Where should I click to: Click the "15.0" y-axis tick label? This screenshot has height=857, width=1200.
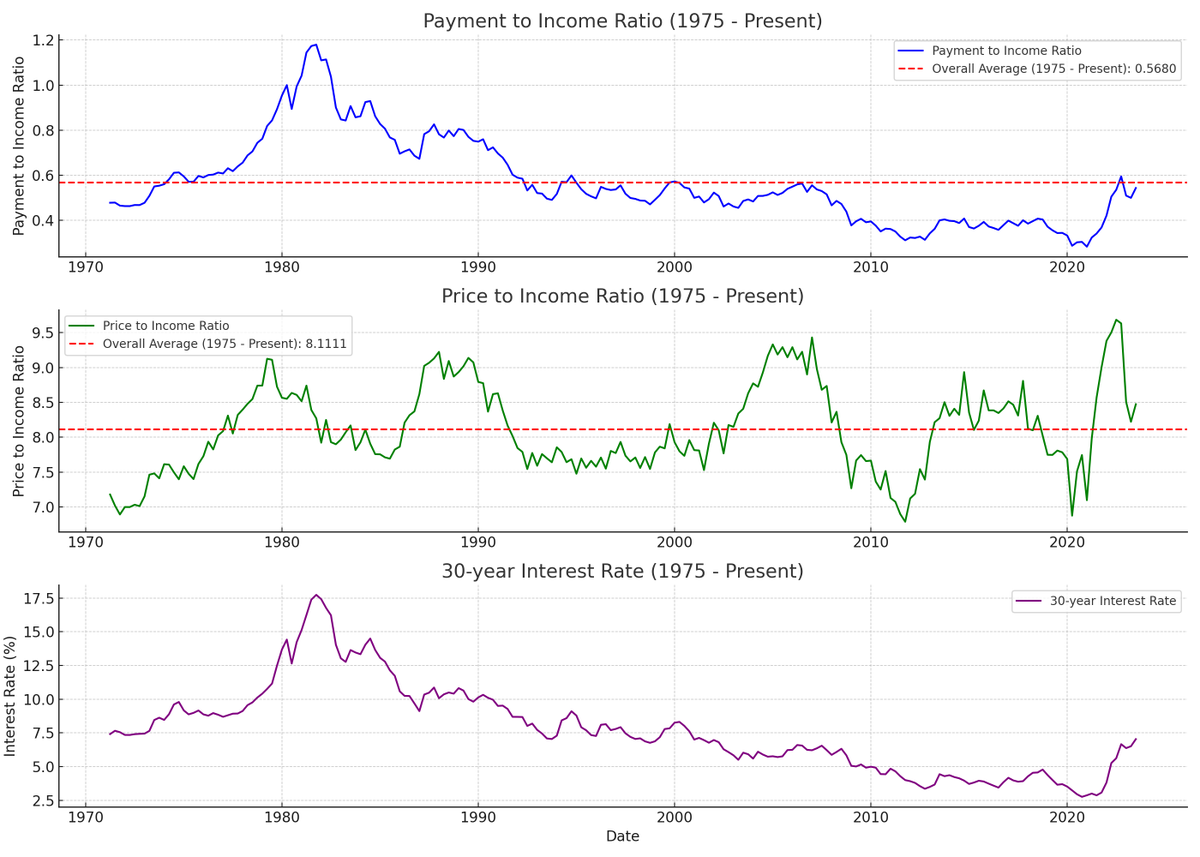38,632
